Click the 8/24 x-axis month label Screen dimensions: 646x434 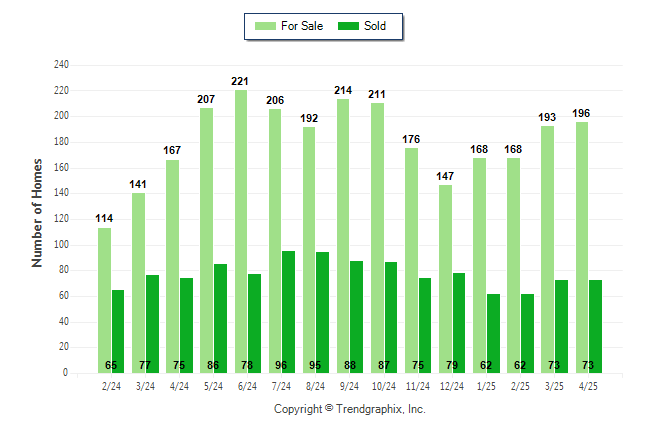click(316, 386)
